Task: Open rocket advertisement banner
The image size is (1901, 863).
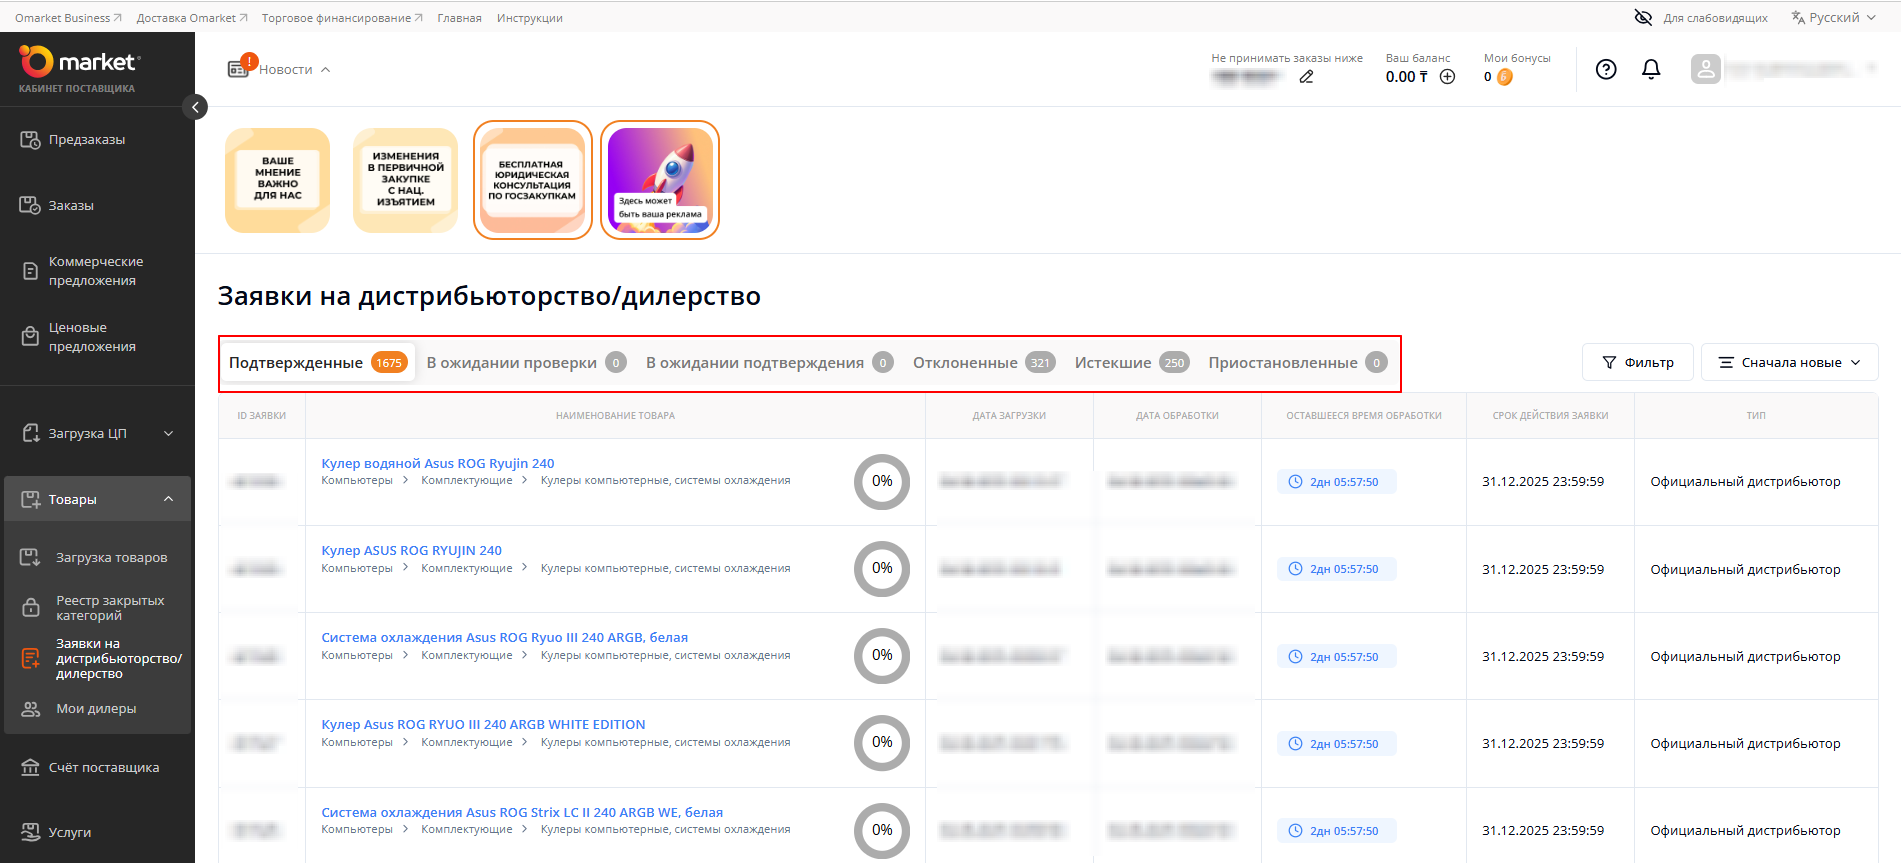Action: click(660, 180)
